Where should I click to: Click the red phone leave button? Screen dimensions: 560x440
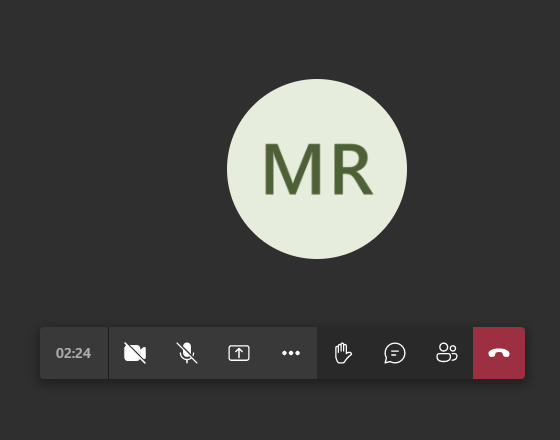tap(499, 353)
